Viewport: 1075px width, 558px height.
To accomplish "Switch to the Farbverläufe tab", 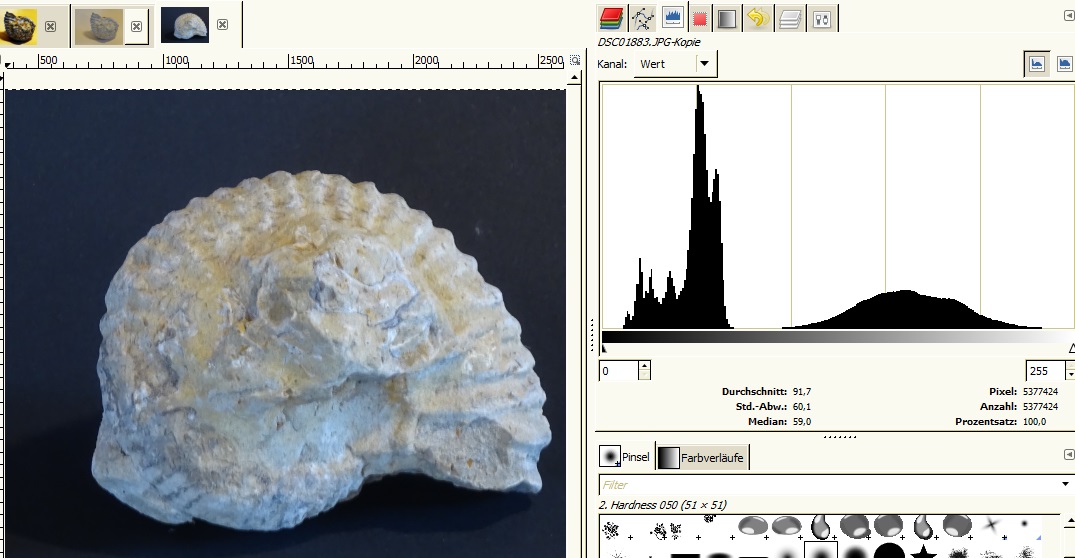I will (x=703, y=458).
